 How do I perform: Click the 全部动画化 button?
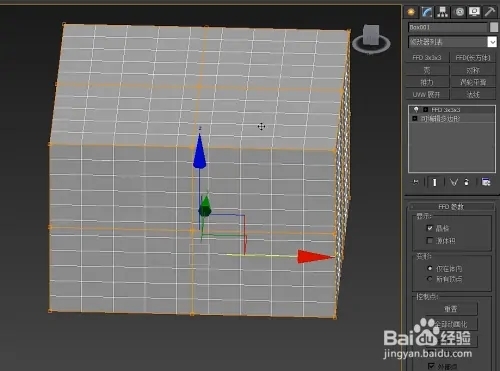click(451, 324)
